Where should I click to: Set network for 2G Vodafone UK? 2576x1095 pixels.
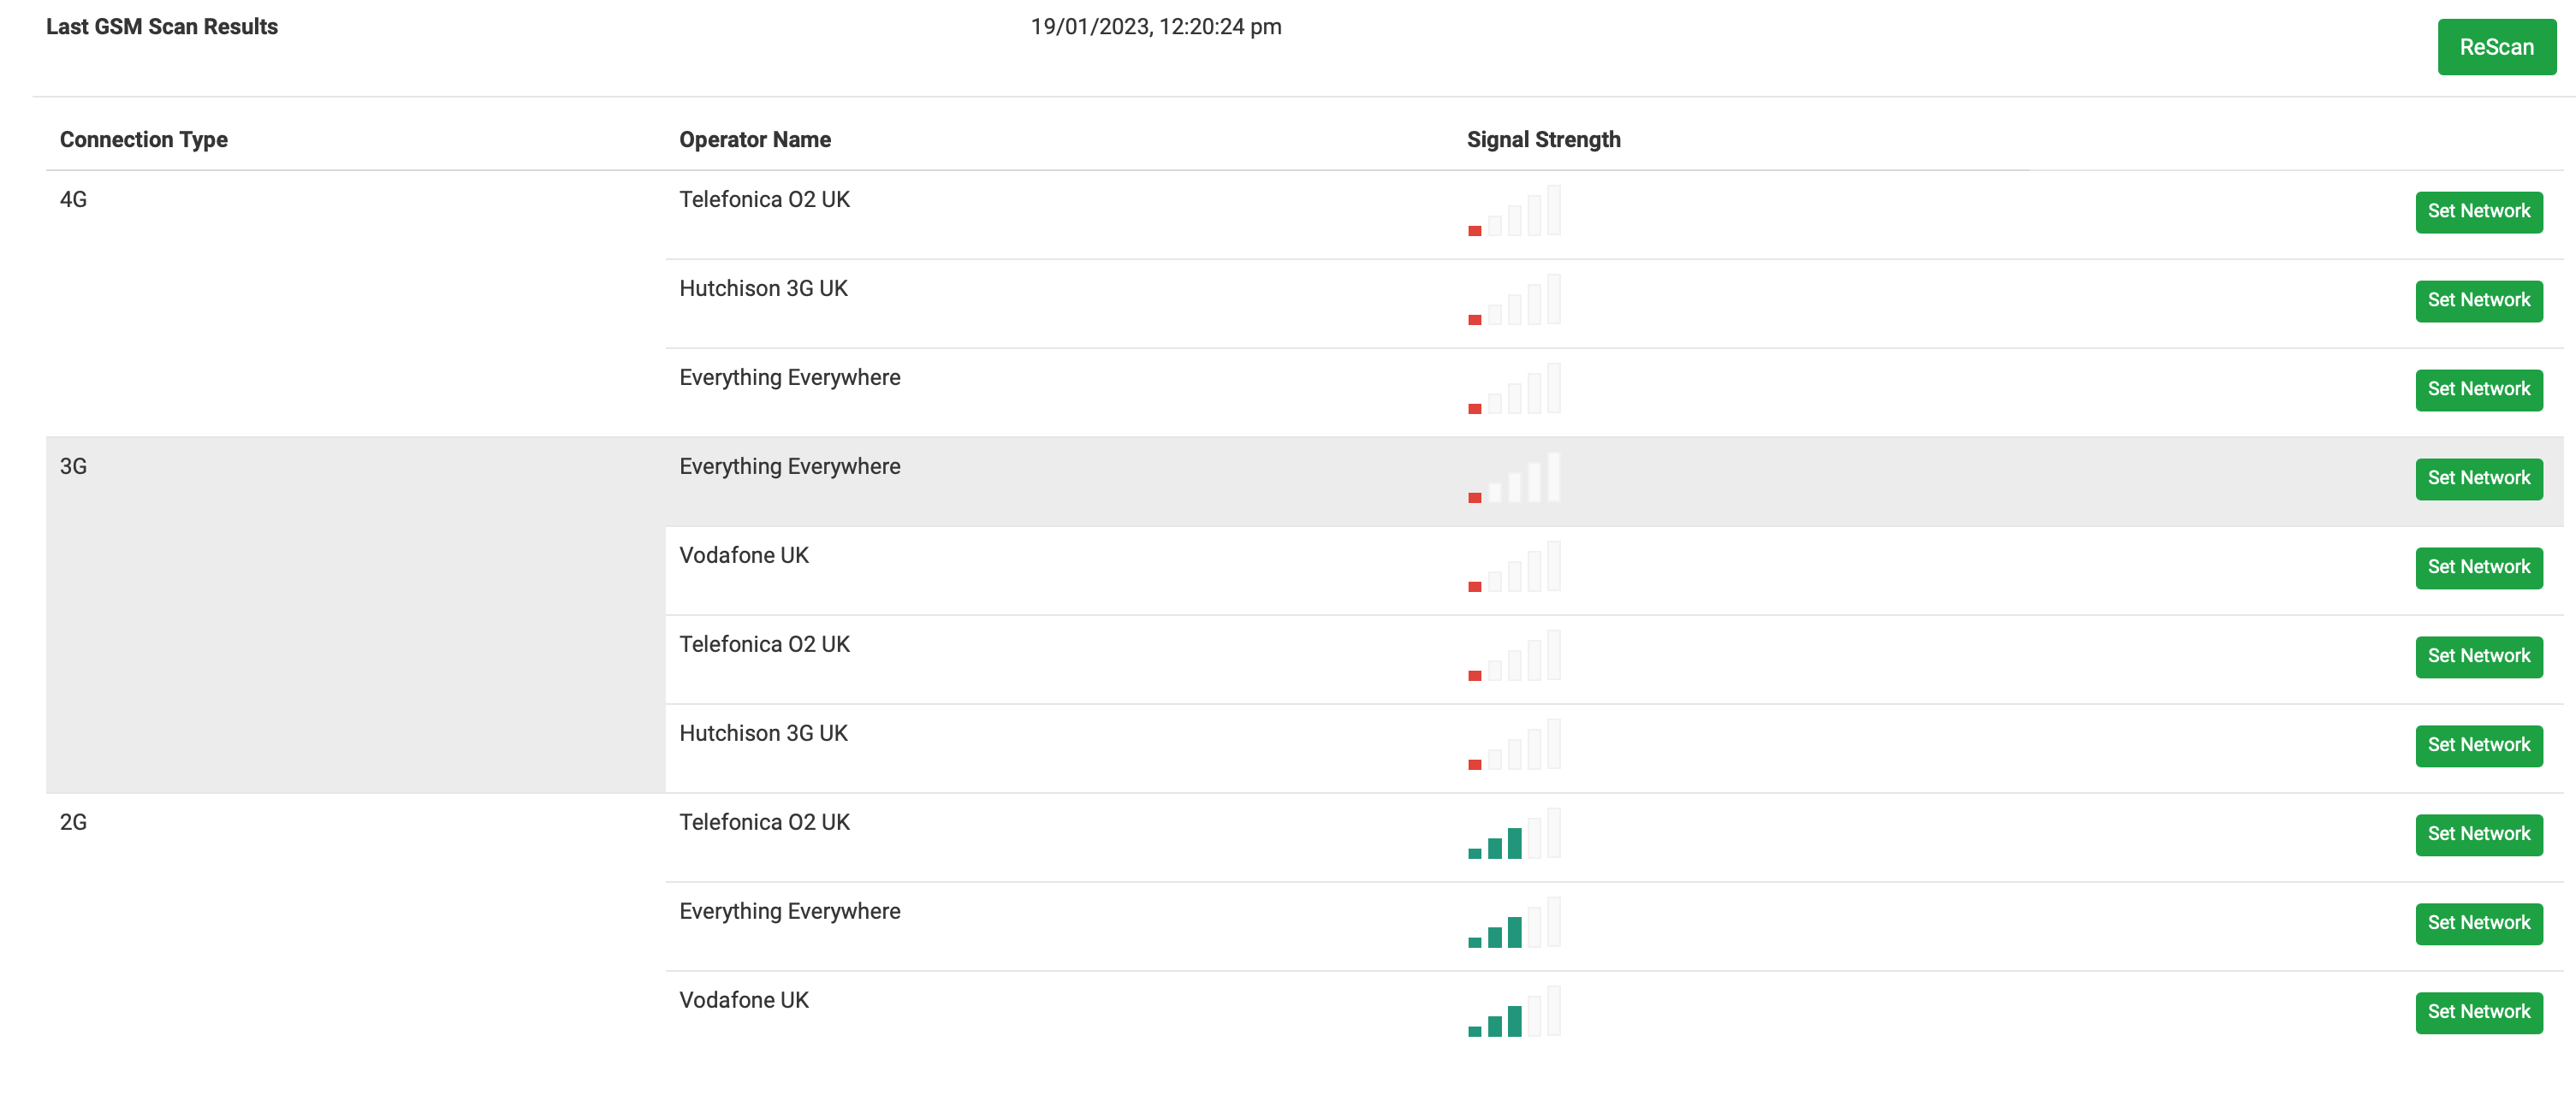coord(2478,1013)
